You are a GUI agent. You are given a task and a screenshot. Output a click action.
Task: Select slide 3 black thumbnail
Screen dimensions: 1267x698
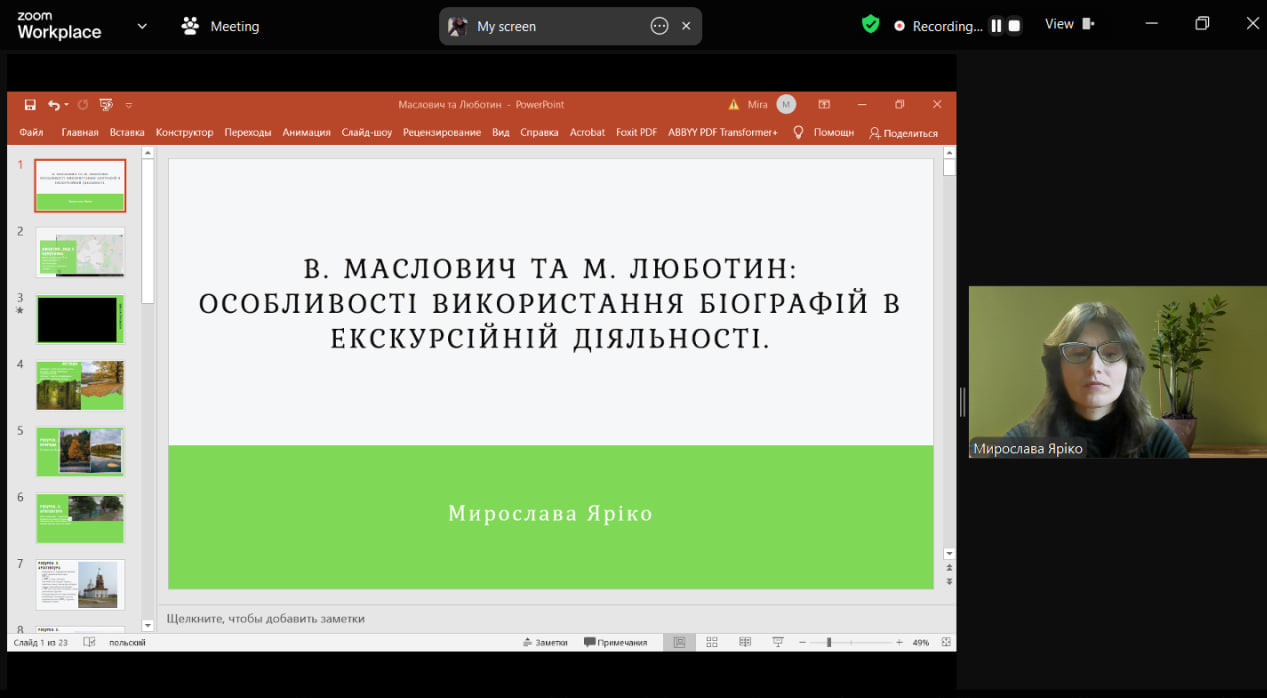(80, 319)
